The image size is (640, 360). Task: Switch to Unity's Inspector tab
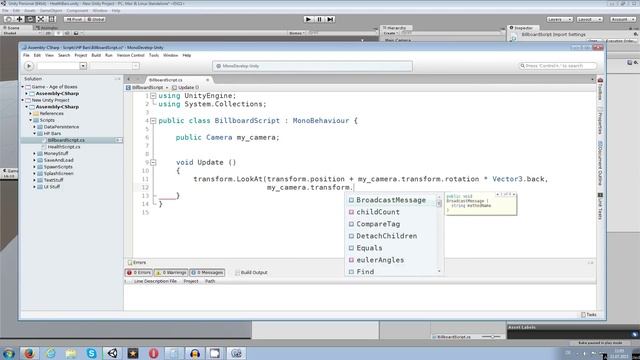pos(522,28)
